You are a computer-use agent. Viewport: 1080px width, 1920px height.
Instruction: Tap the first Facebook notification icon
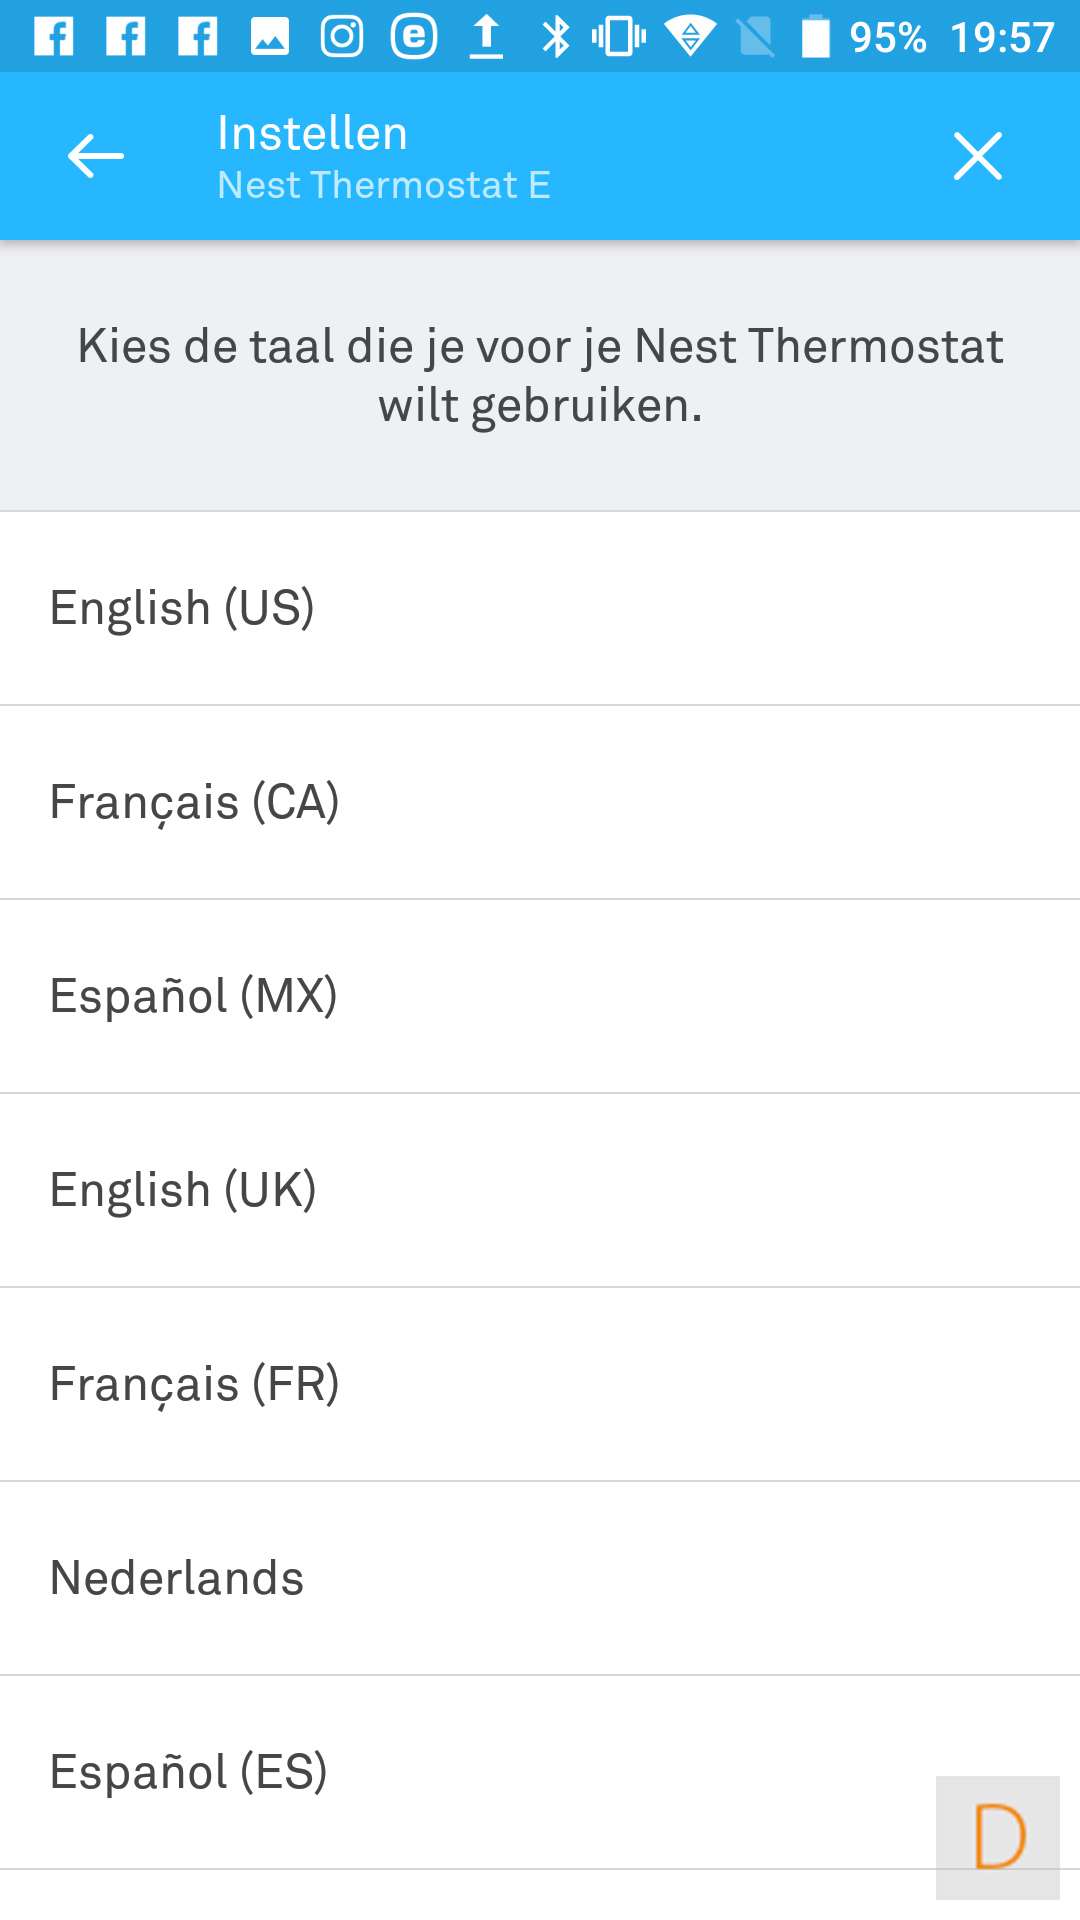(54, 37)
